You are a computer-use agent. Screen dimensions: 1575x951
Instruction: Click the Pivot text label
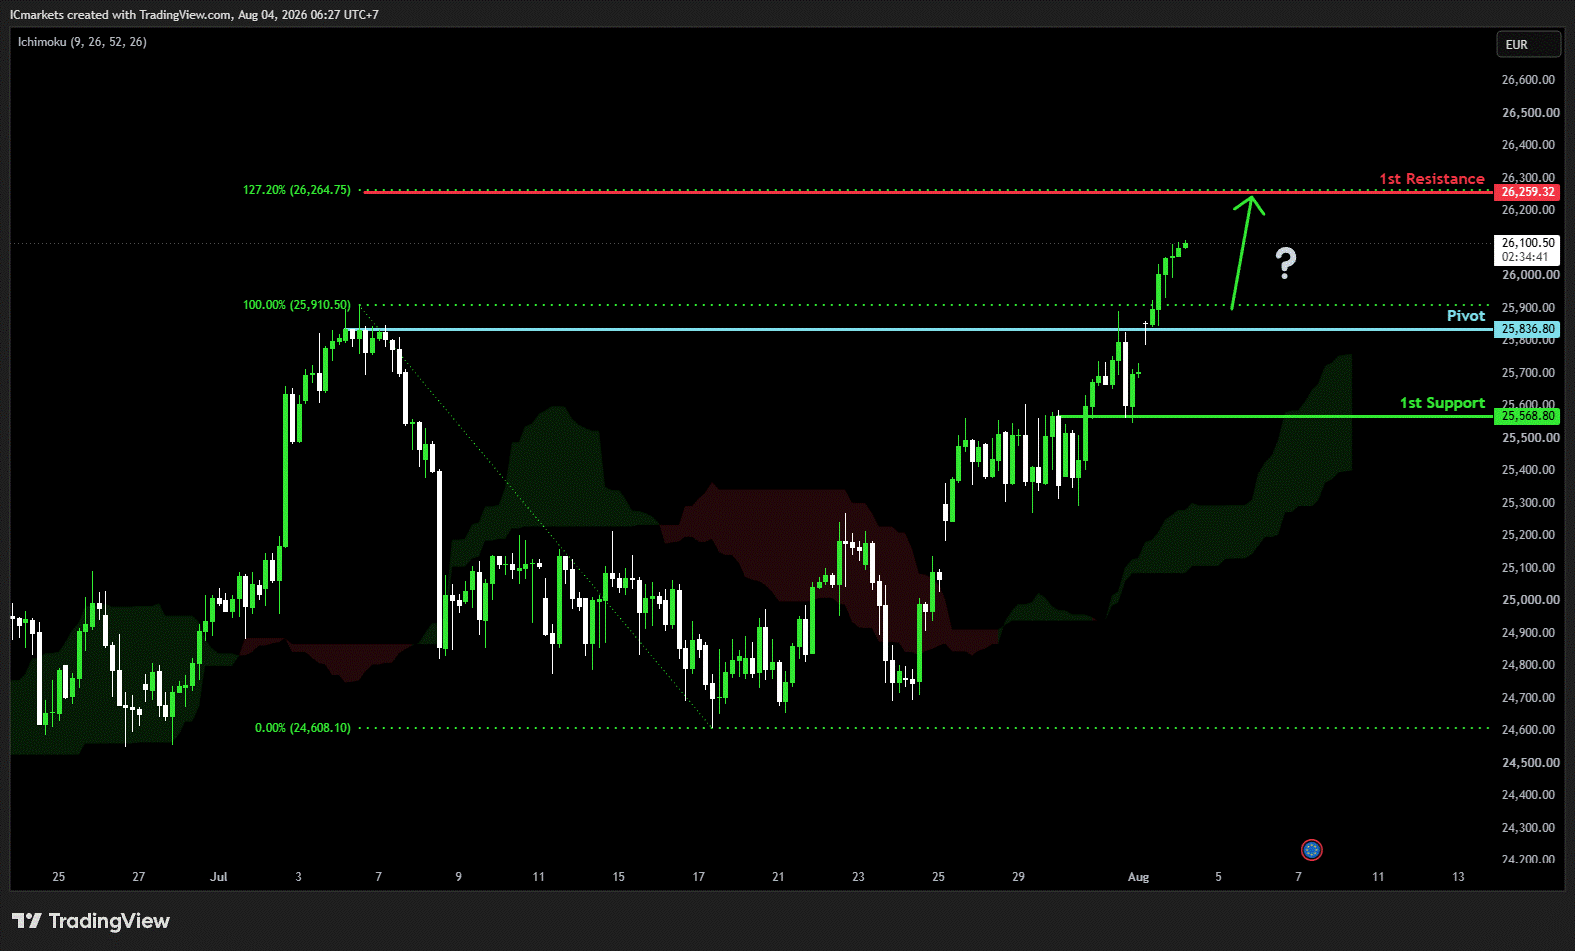1466,316
